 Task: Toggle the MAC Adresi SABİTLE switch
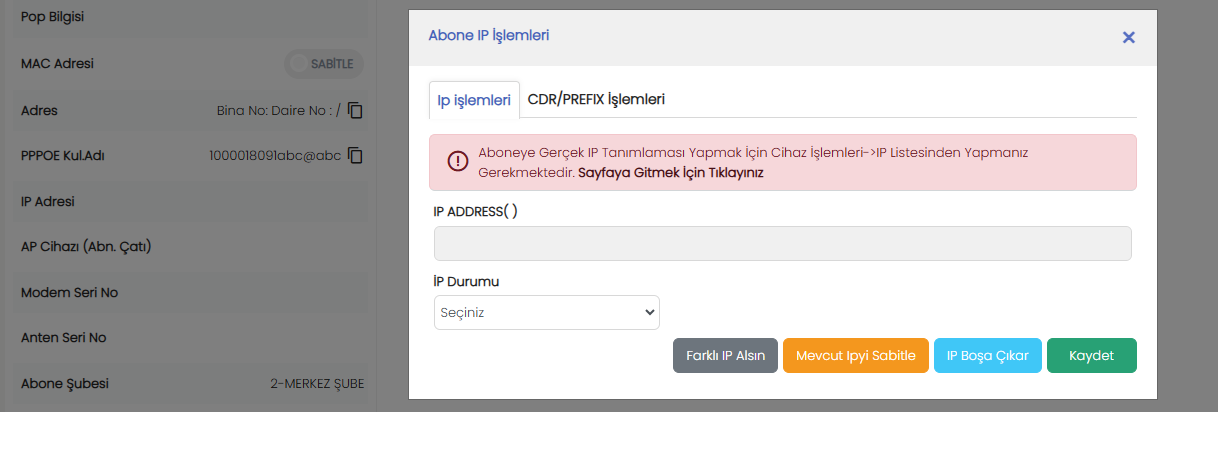pos(323,64)
